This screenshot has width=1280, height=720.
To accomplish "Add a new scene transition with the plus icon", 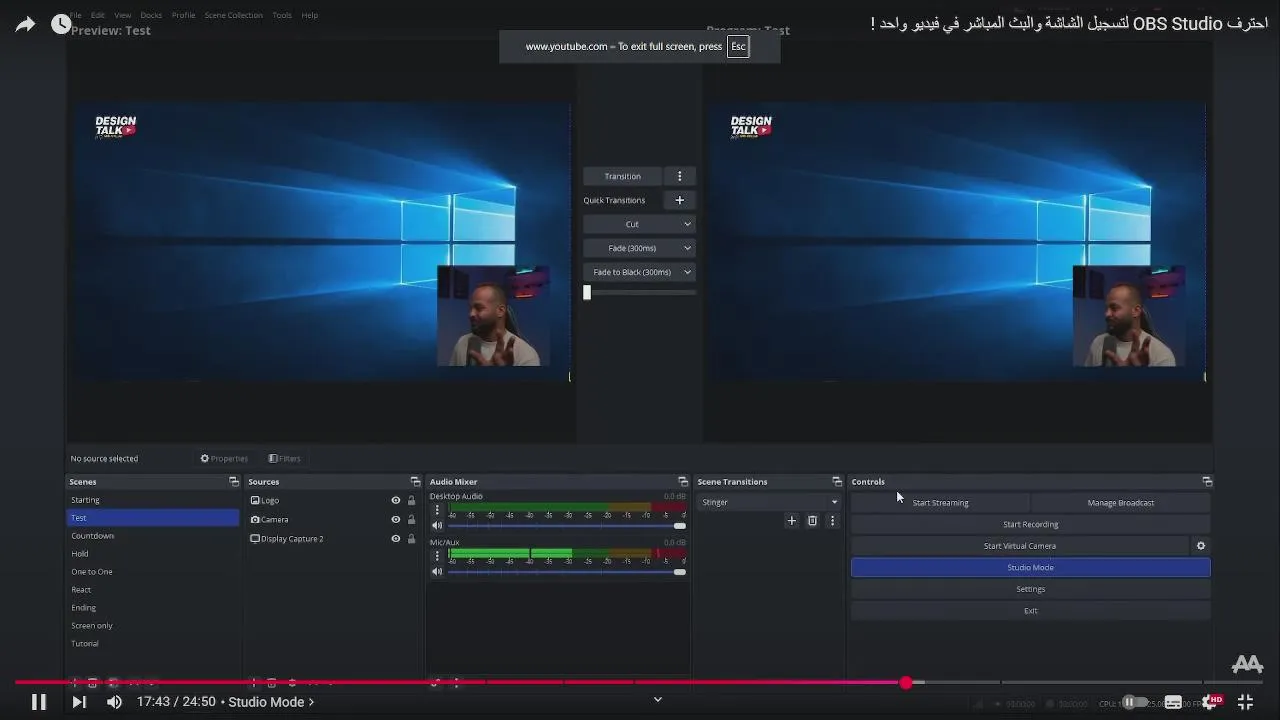I will point(792,521).
